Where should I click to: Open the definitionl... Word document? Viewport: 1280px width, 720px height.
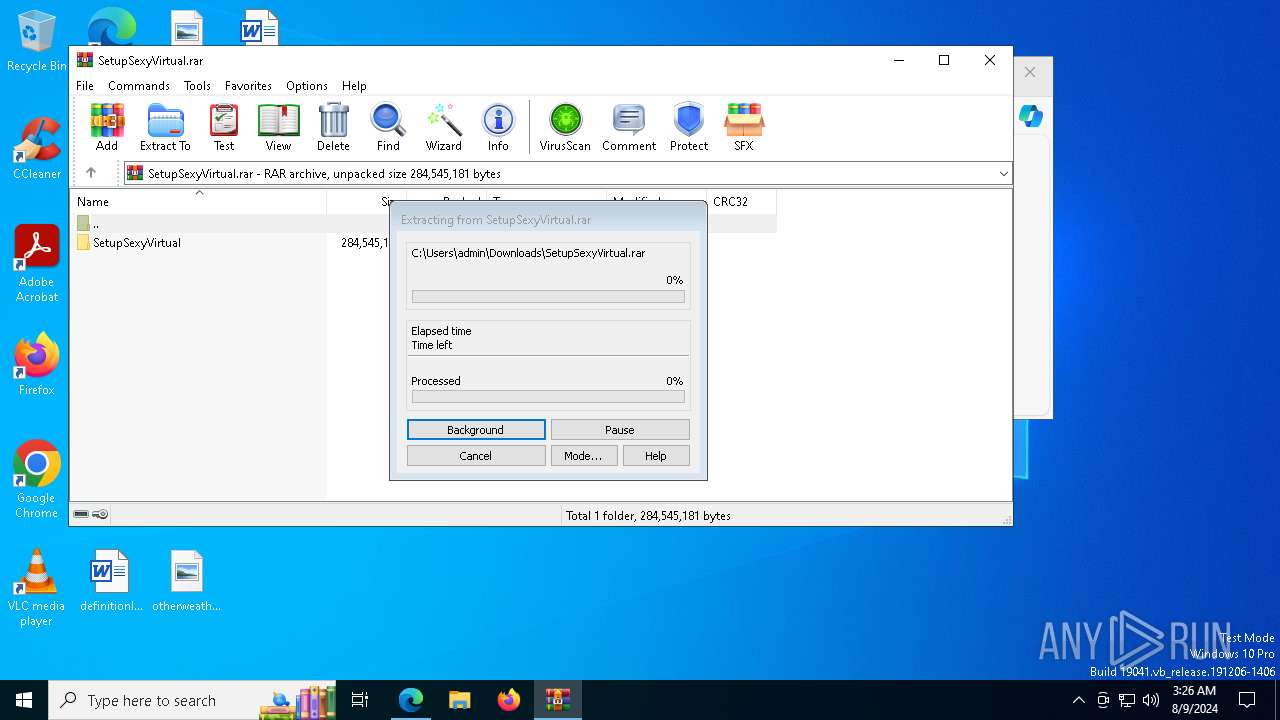tap(110, 580)
